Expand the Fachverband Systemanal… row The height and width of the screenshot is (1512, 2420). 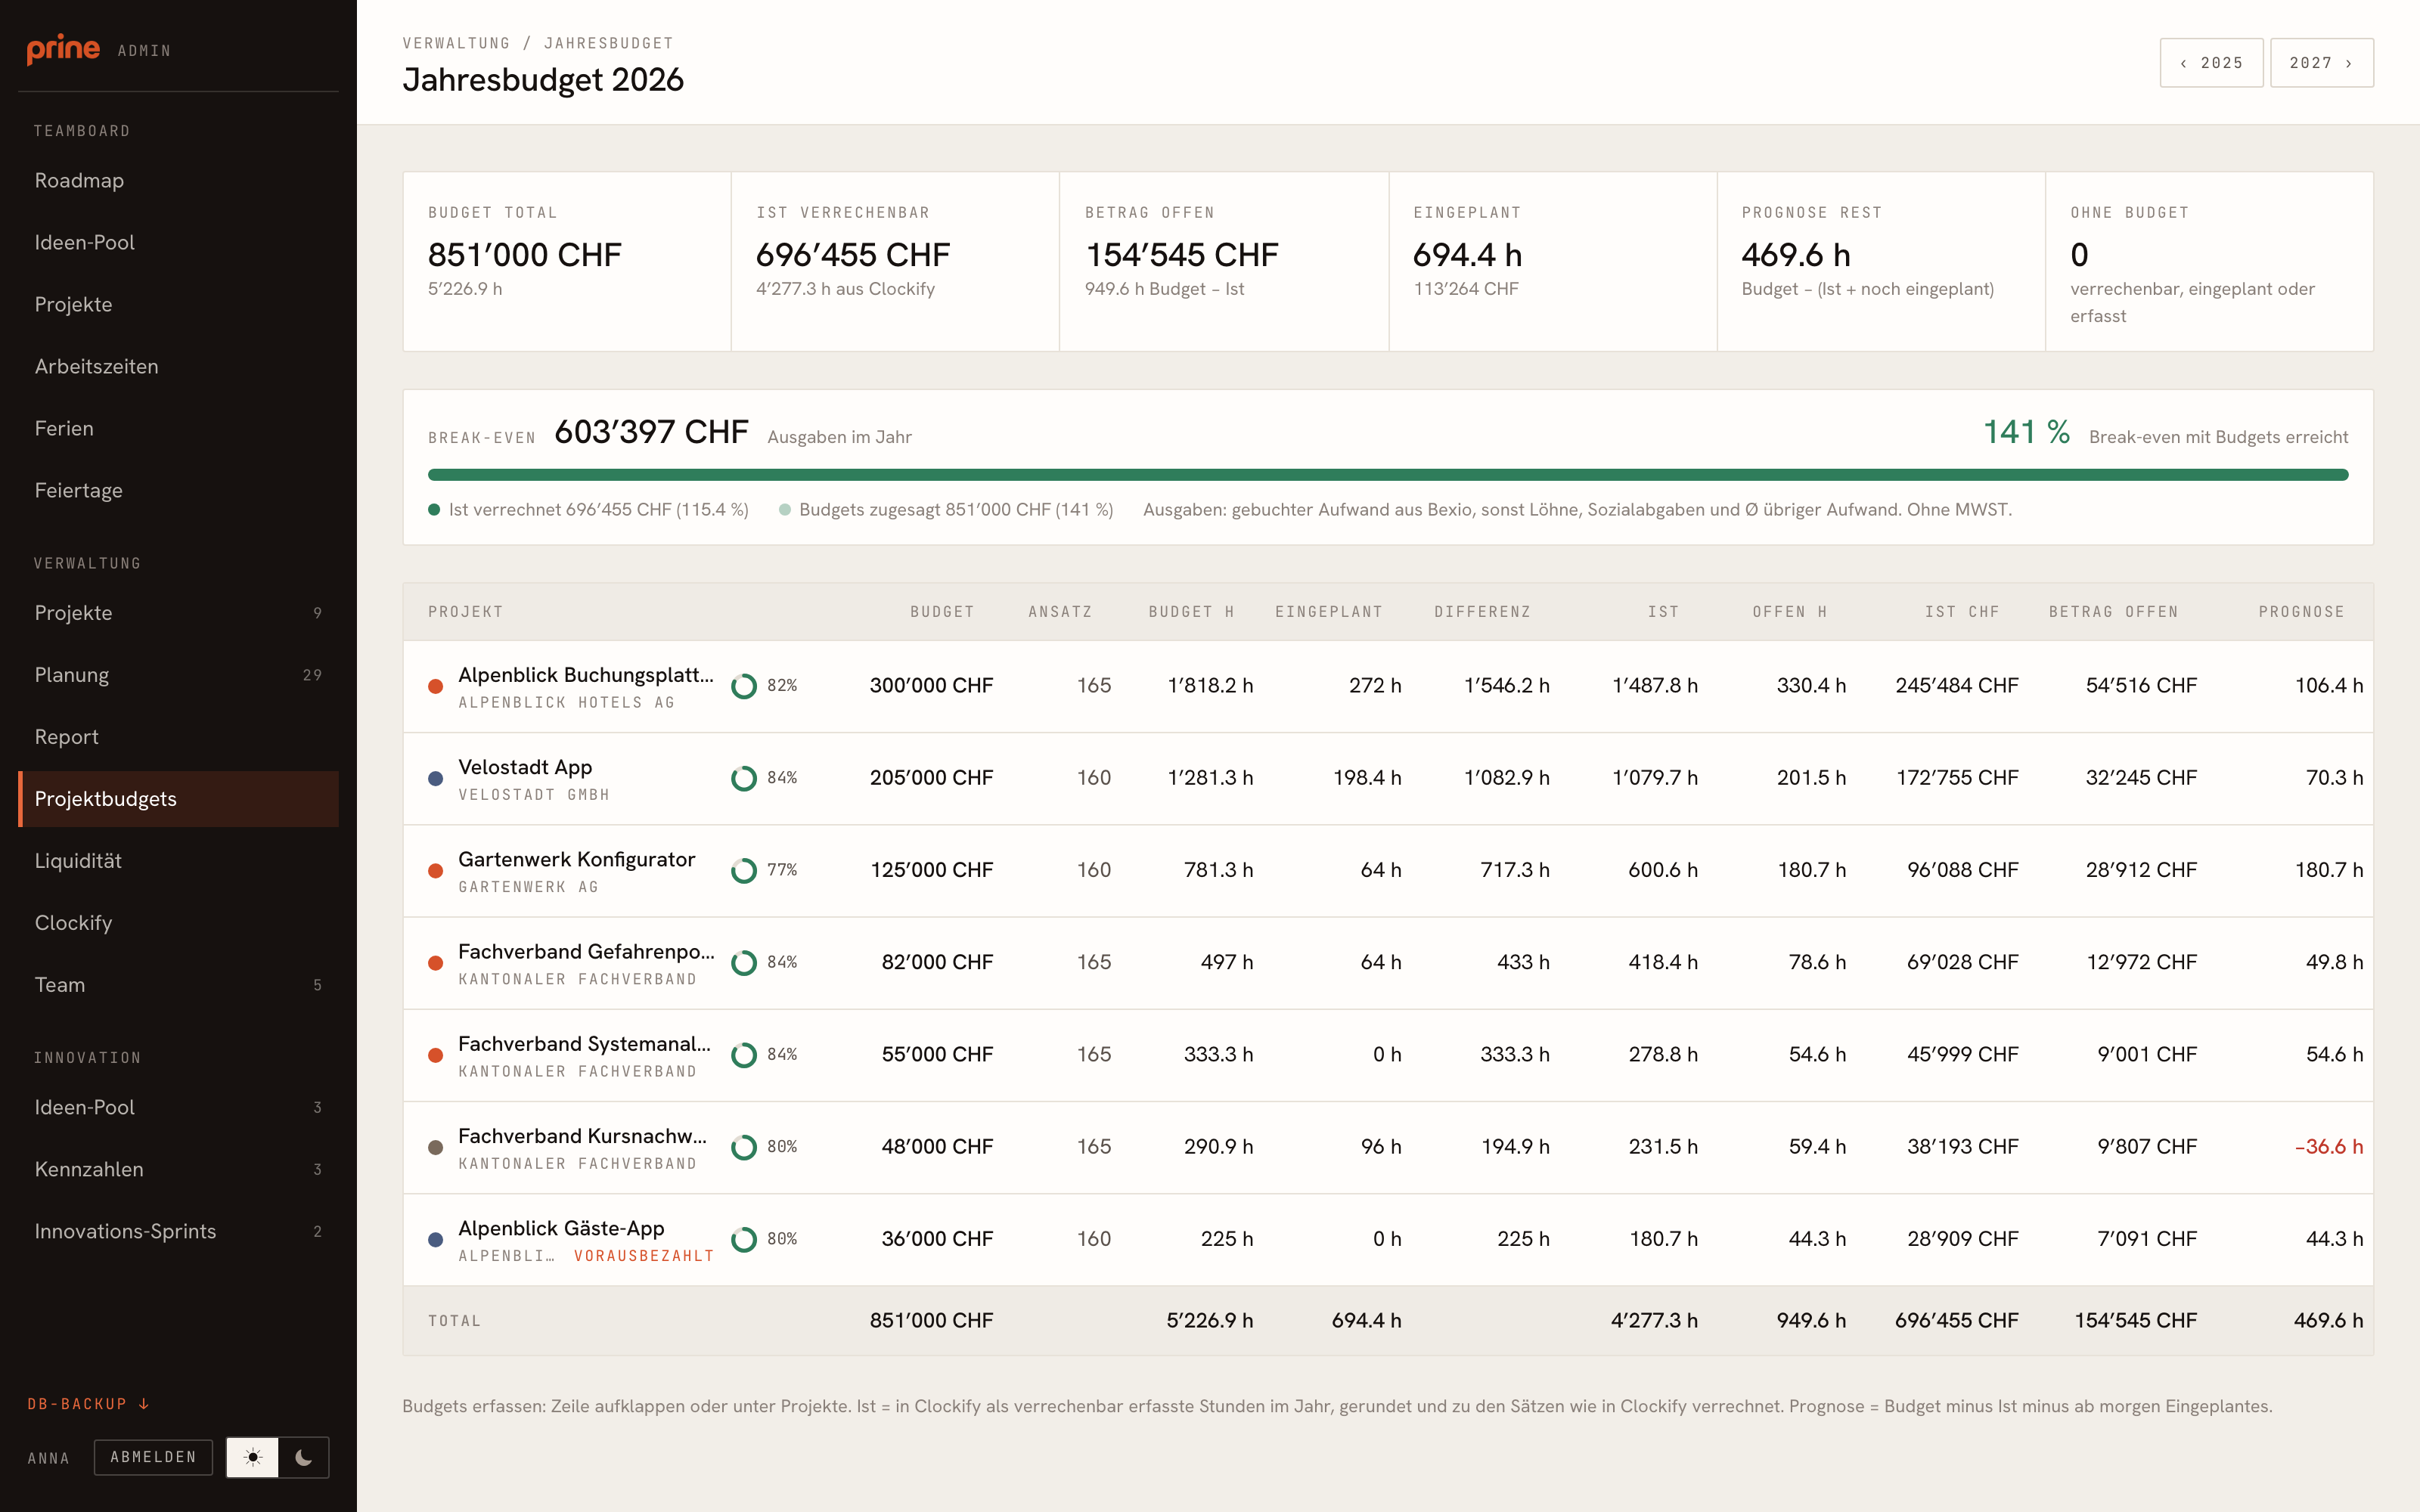coord(1388,1054)
